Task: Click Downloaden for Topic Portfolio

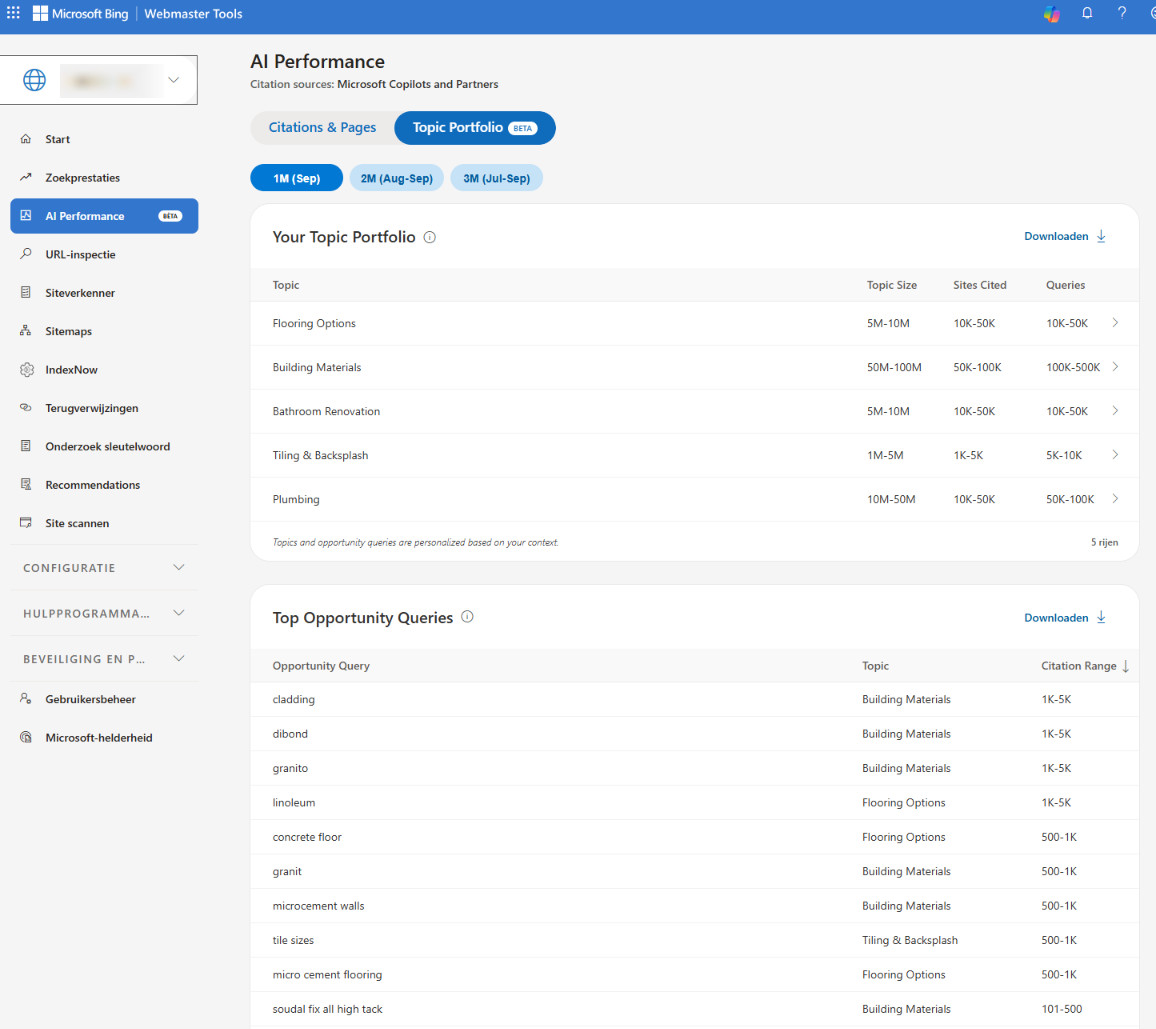Action: coord(1056,236)
